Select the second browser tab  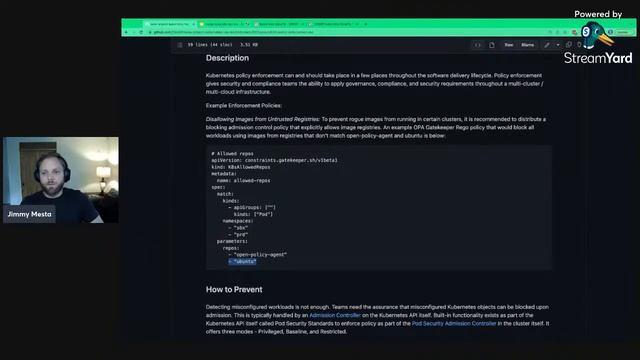(x=224, y=24)
